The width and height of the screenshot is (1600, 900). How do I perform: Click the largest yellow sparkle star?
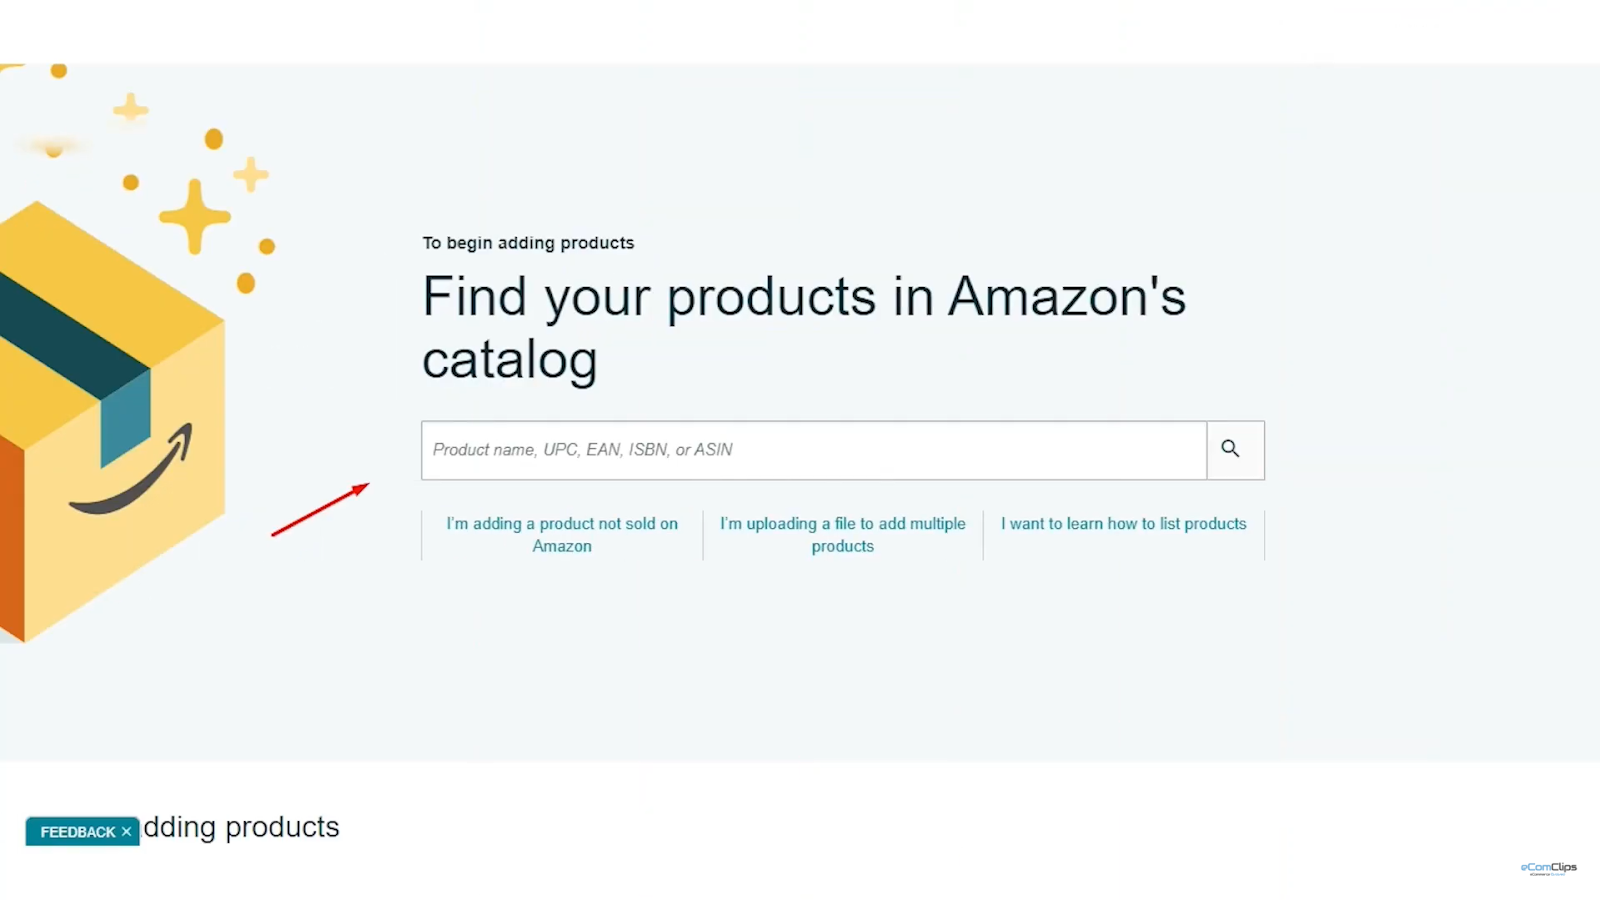tap(194, 216)
